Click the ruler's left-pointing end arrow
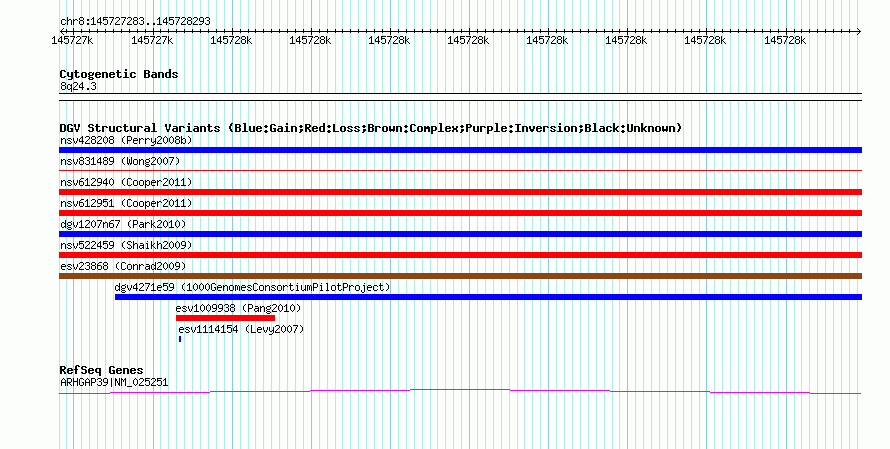This screenshot has width=890, height=449. pos(62,31)
